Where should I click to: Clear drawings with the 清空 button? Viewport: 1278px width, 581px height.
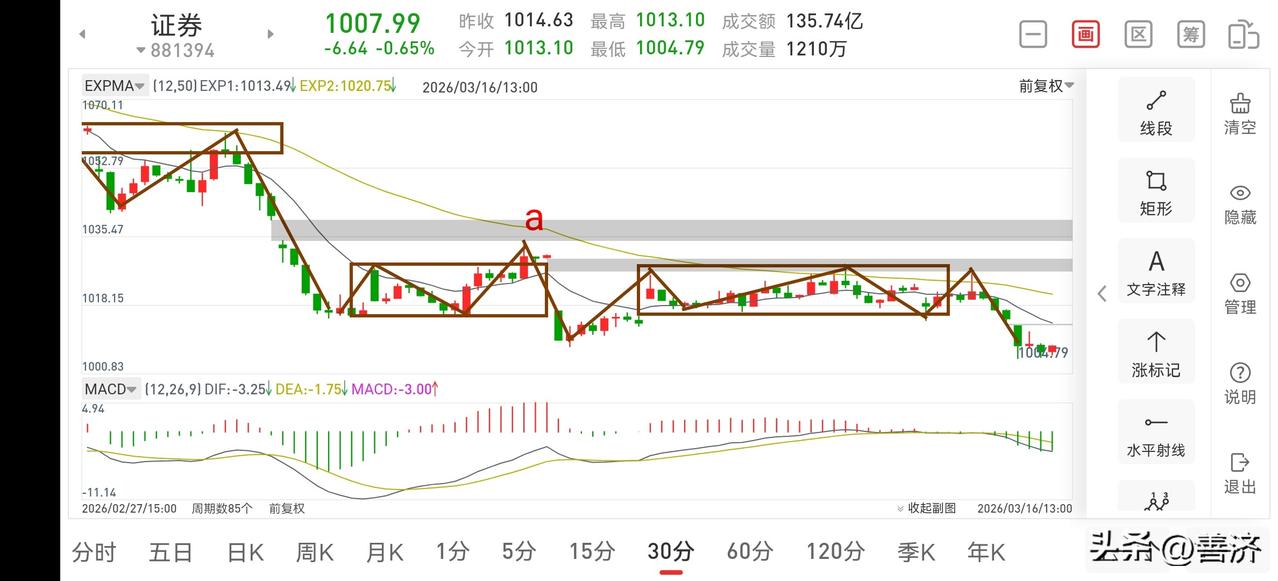[x=1240, y=113]
